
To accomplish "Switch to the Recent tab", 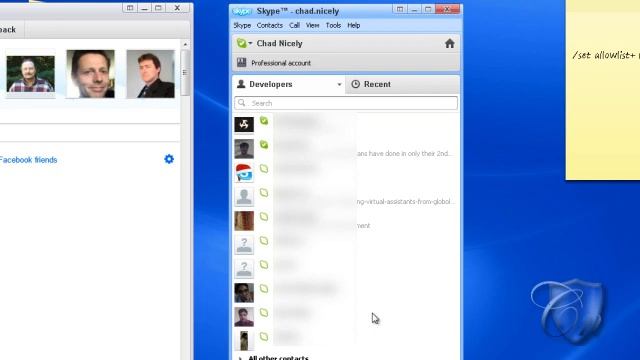I will (402, 84).
